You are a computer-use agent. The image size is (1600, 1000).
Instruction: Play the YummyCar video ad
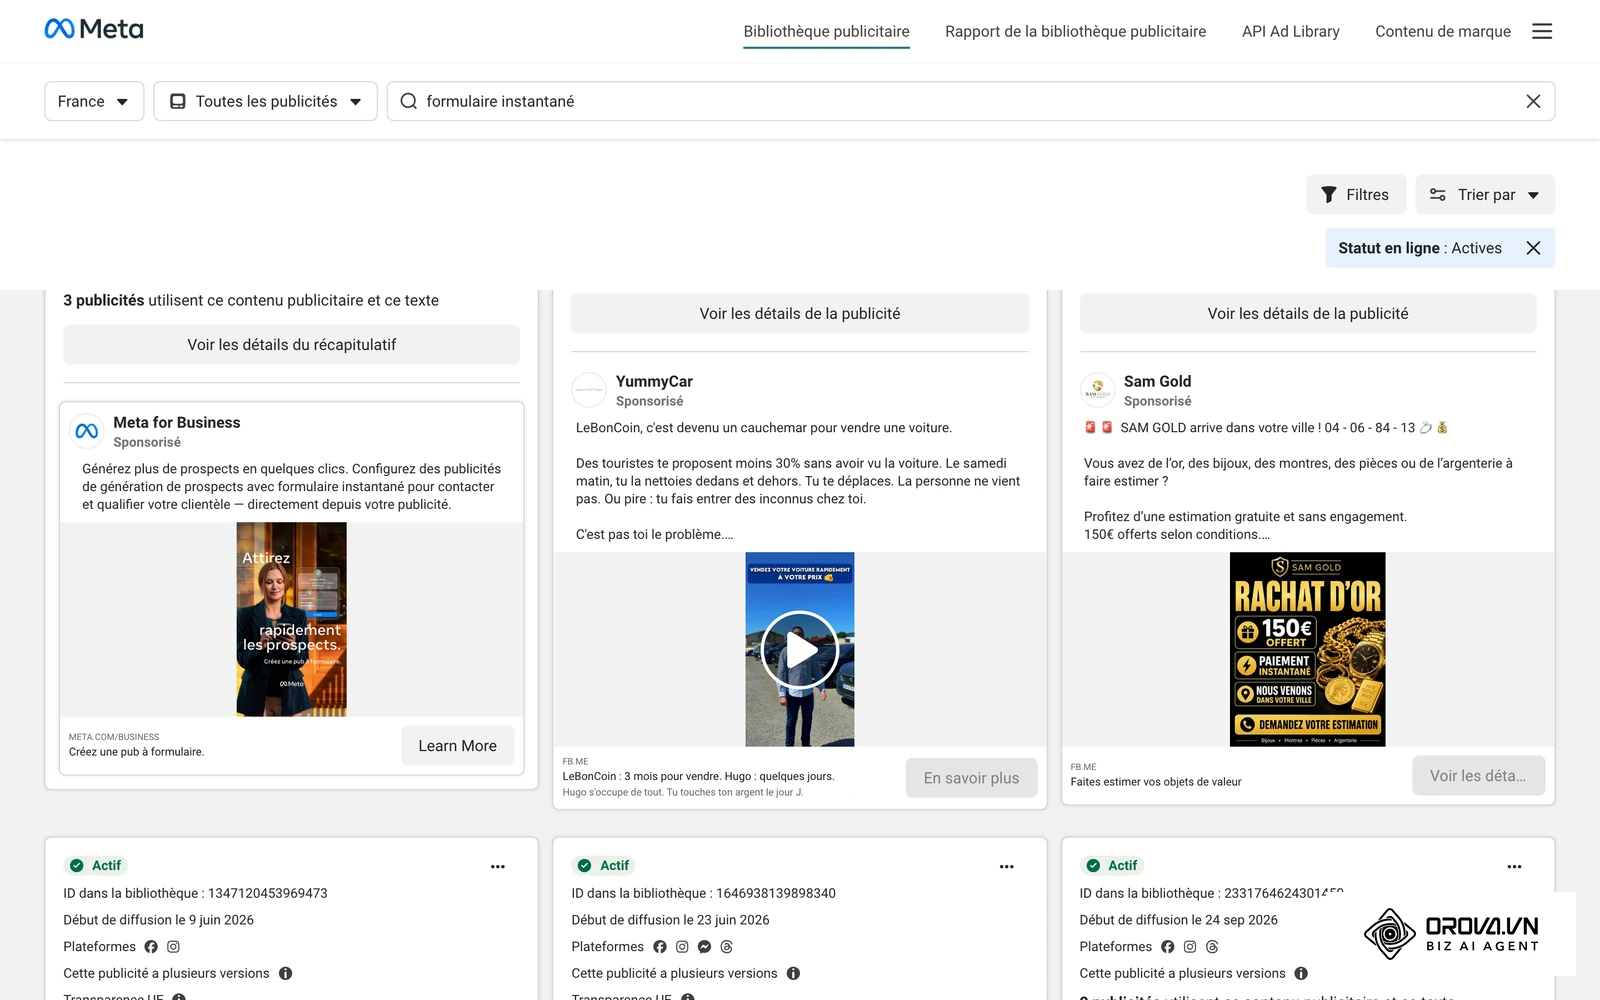[799, 650]
